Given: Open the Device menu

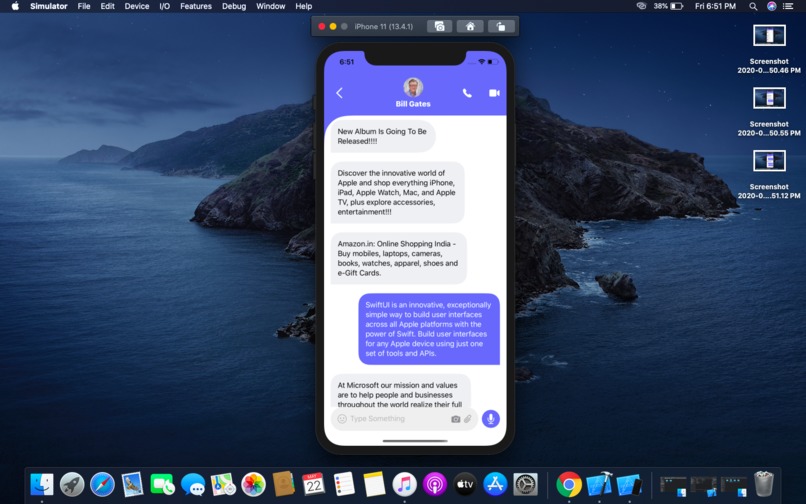Looking at the screenshot, I should tap(137, 6).
